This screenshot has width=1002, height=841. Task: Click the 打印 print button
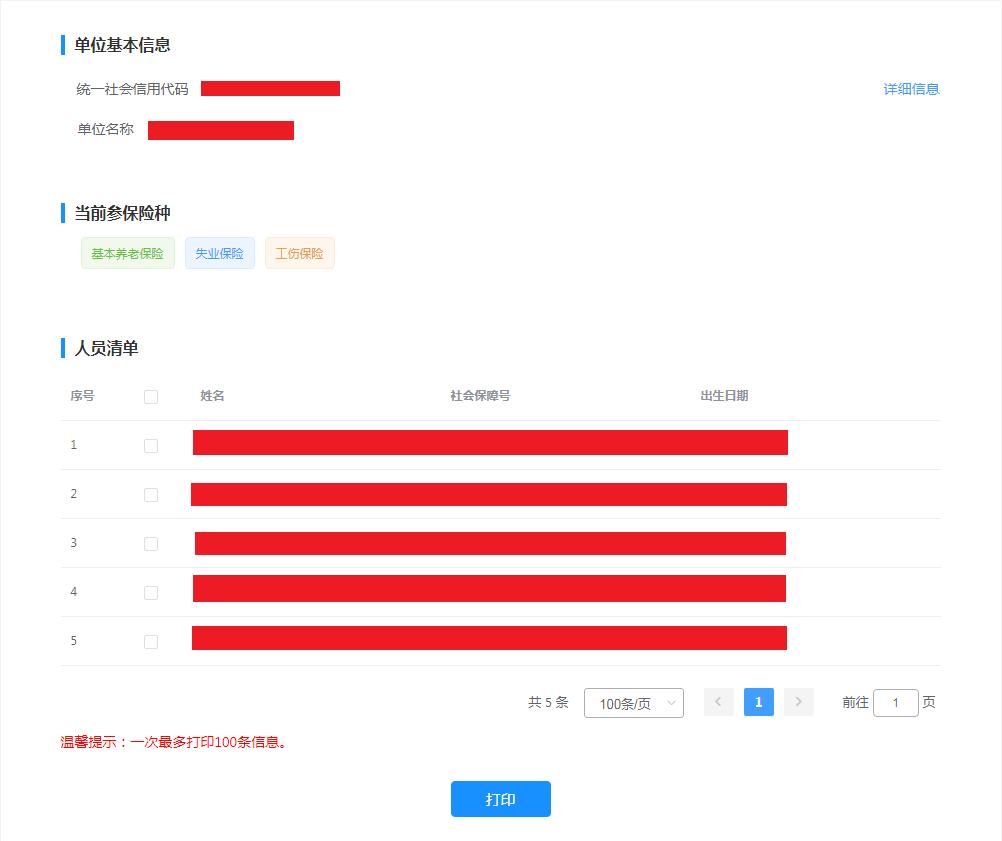click(500, 799)
